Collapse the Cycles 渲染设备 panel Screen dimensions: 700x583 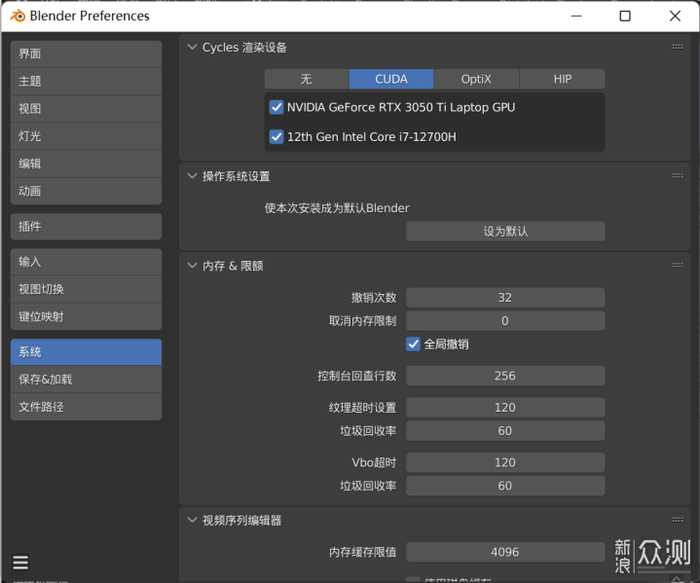193,47
